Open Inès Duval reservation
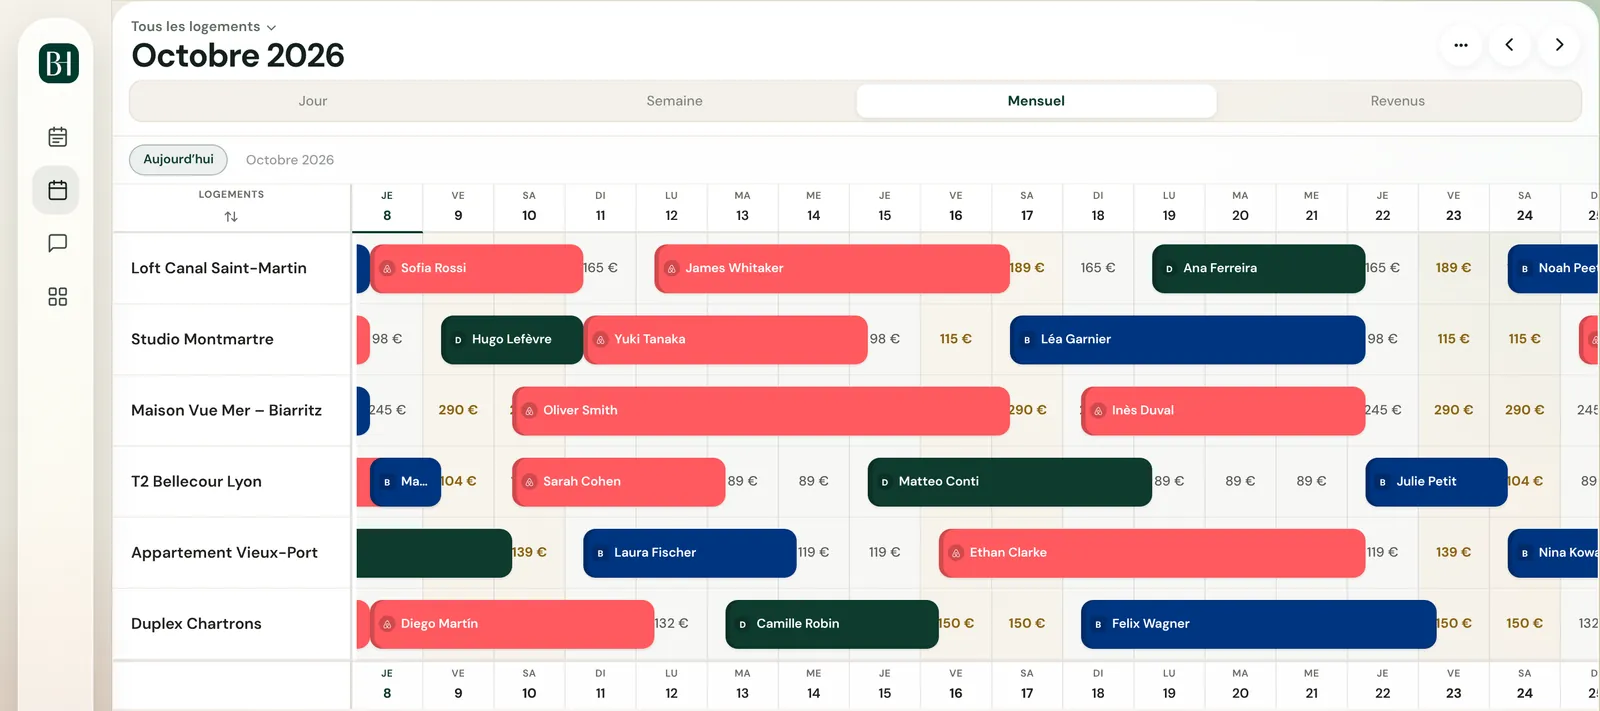 pyautogui.click(x=1223, y=411)
